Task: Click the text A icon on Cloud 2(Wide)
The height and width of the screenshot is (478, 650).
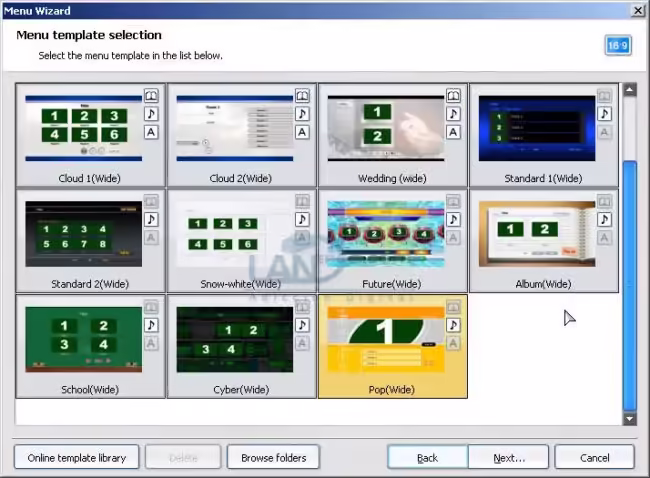Action: [x=302, y=132]
